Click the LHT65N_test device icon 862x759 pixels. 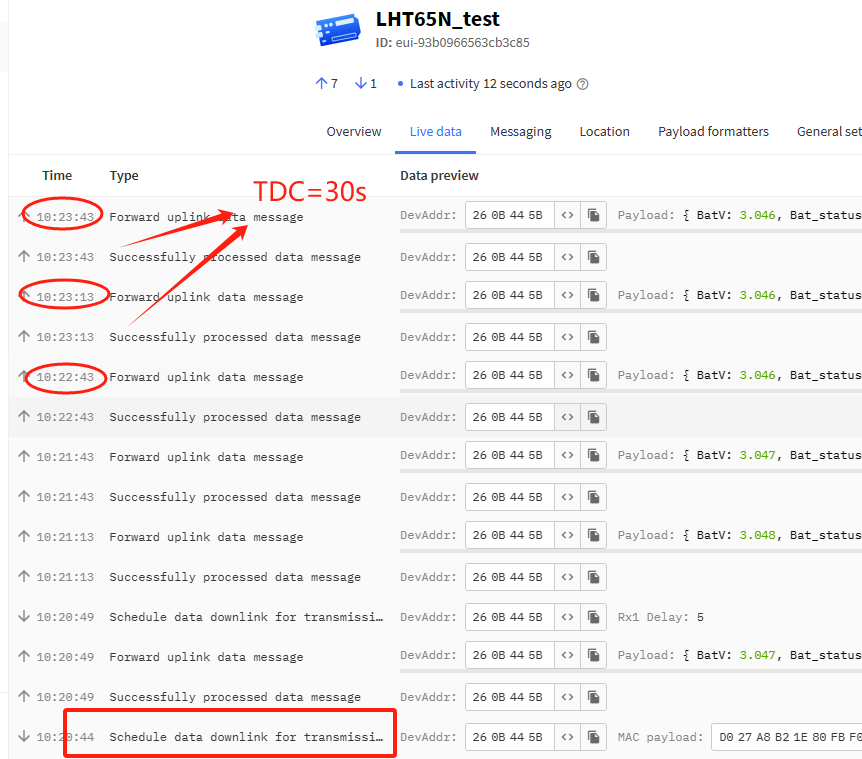[338, 30]
